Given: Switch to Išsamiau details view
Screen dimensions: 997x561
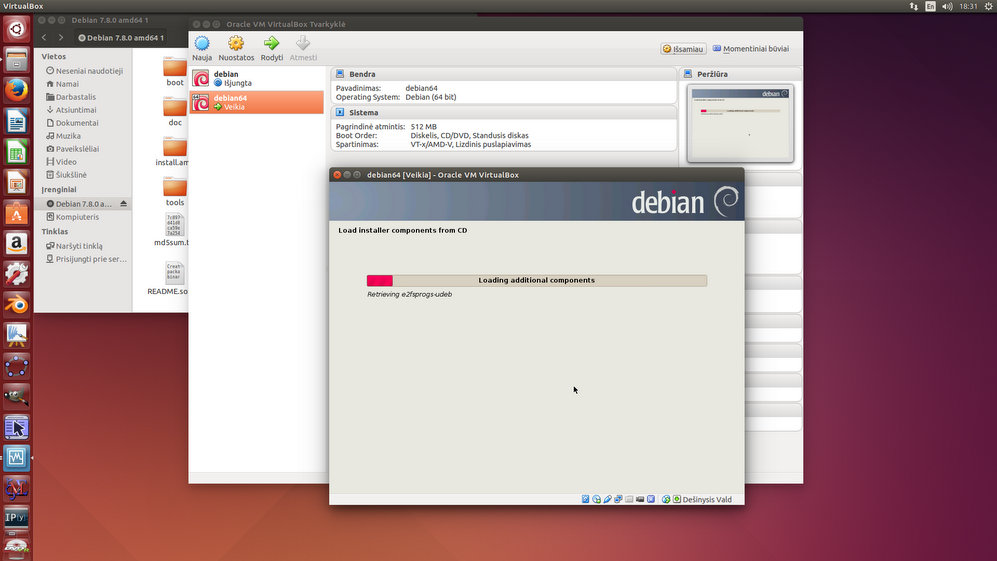Looking at the screenshot, I should coord(684,48).
